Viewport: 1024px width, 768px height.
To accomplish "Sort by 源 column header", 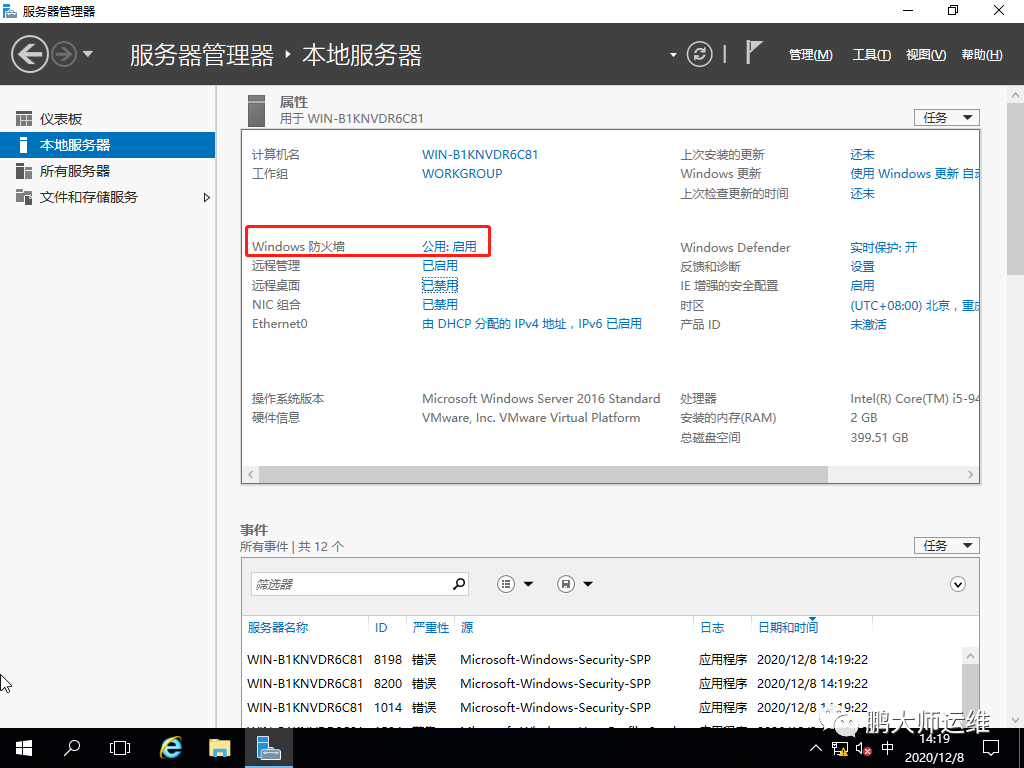I will click(x=467, y=628).
